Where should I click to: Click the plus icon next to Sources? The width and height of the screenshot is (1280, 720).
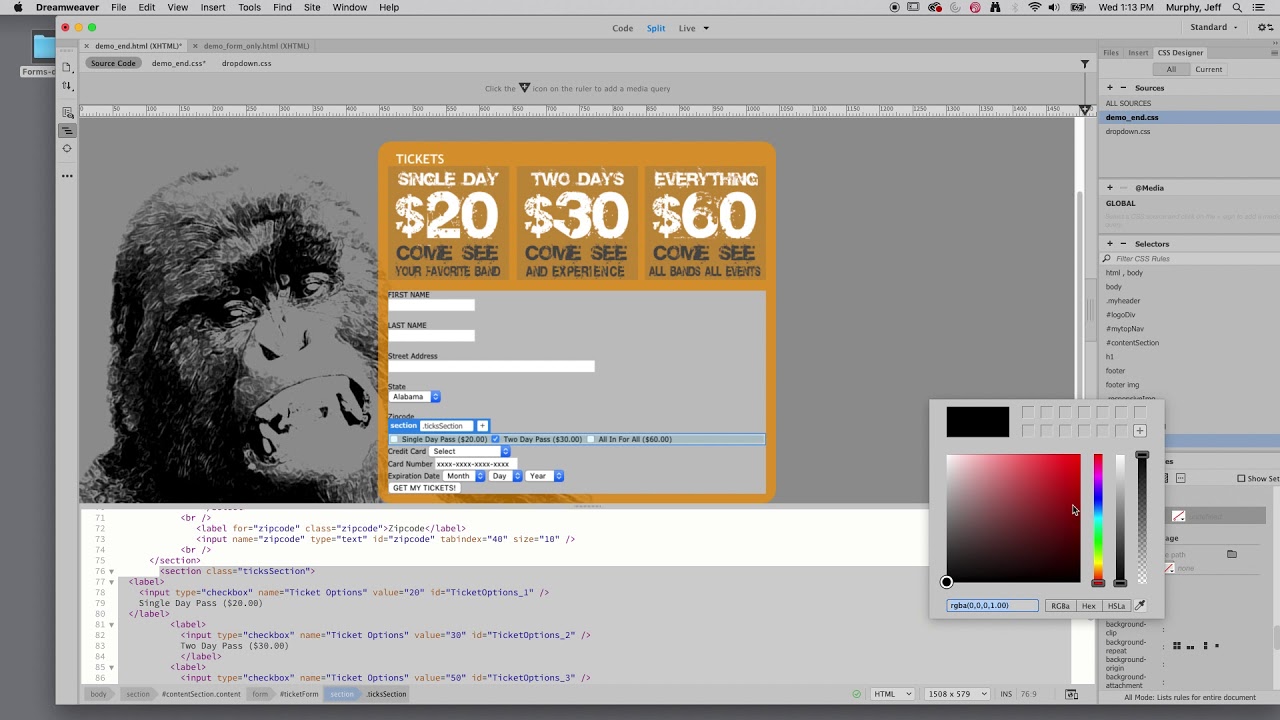pos(1109,88)
